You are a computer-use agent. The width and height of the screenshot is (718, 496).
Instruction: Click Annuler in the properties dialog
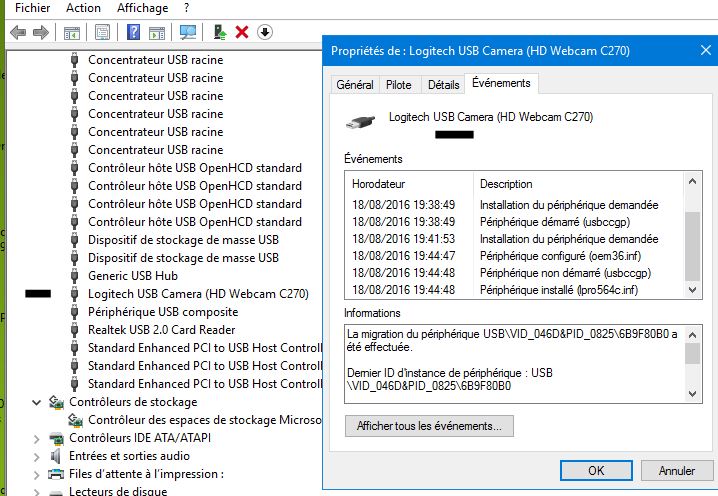pos(677,470)
